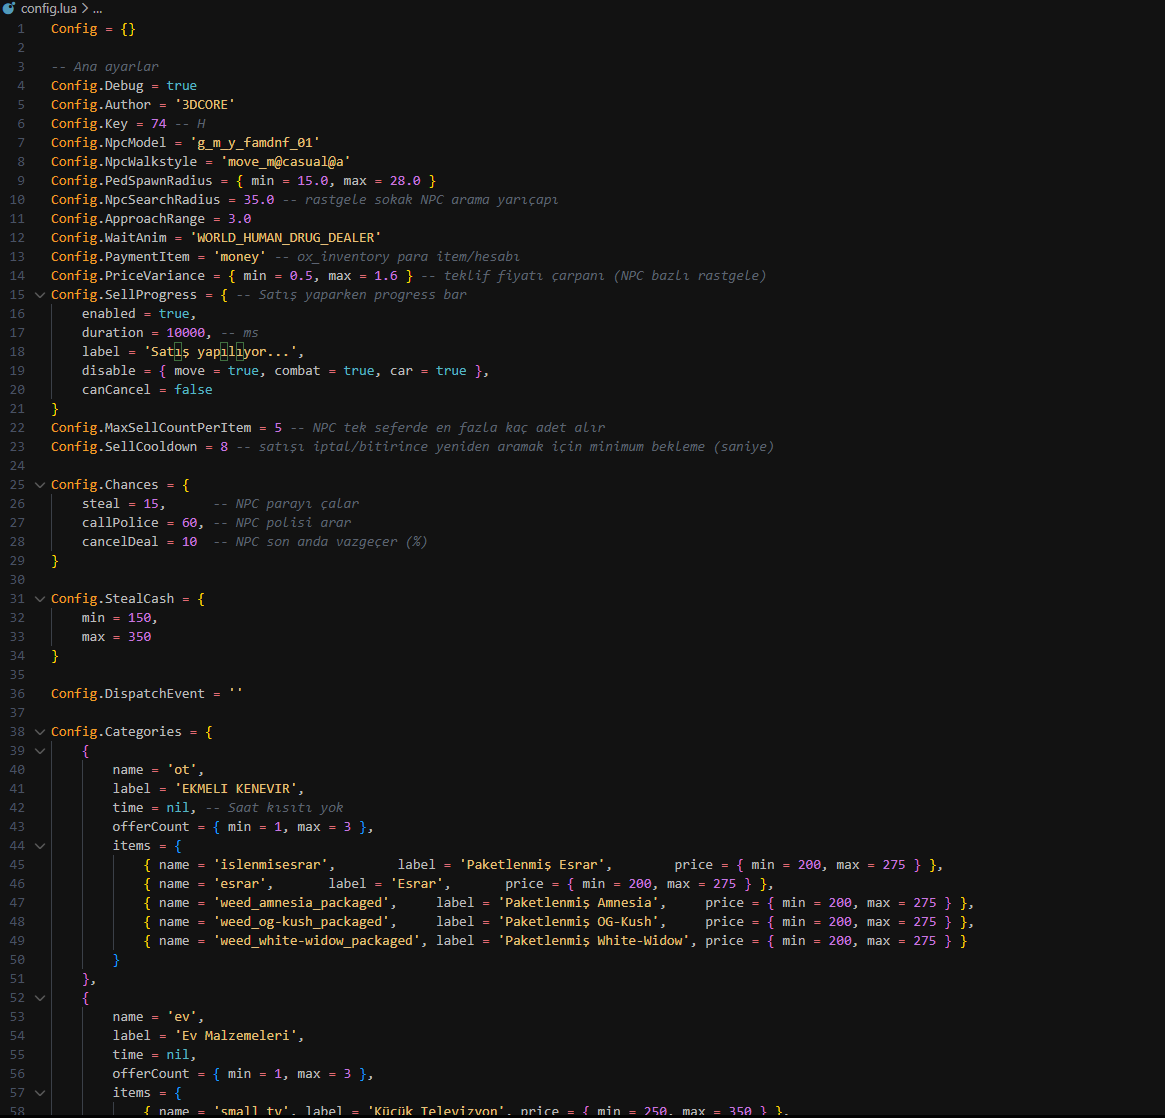This screenshot has width=1165, height=1118.
Task: Fold the 'ot' category items list at line 44
Action: point(40,846)
